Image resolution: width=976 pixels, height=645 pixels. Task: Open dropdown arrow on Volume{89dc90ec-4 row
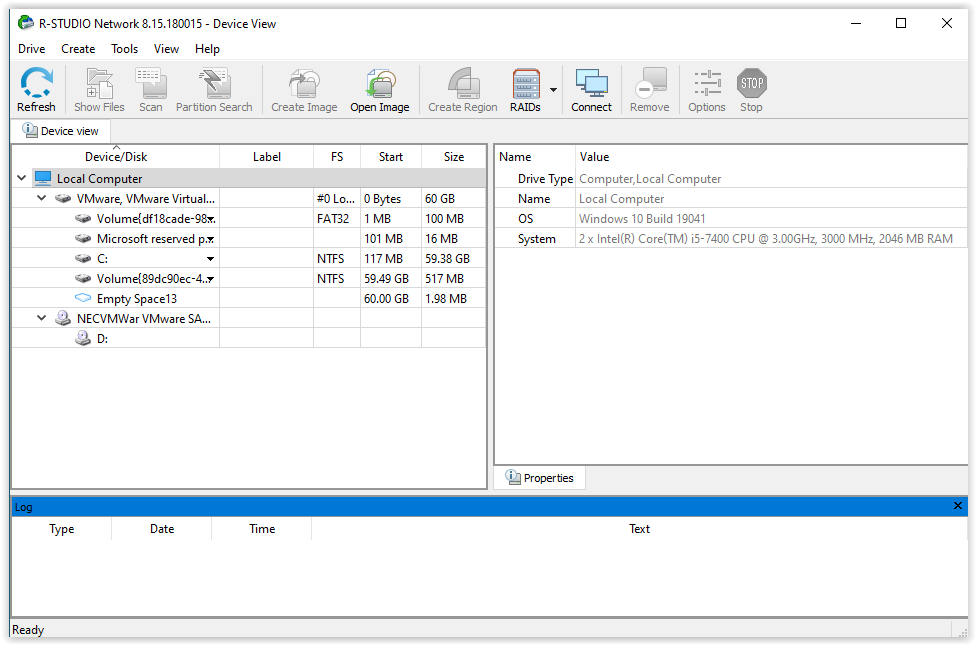tap(211, 279)
